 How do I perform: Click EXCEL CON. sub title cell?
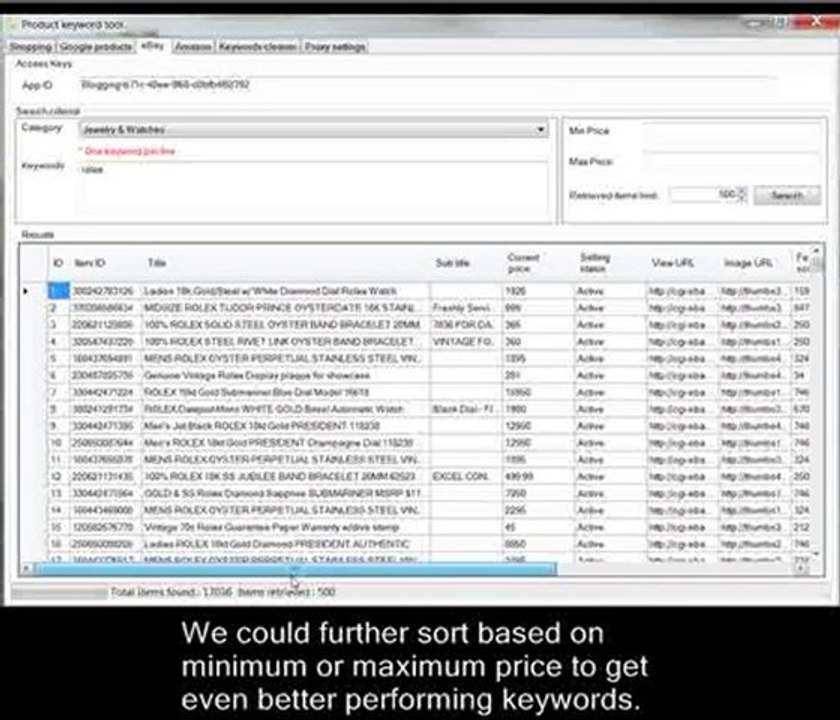(466, 476)
